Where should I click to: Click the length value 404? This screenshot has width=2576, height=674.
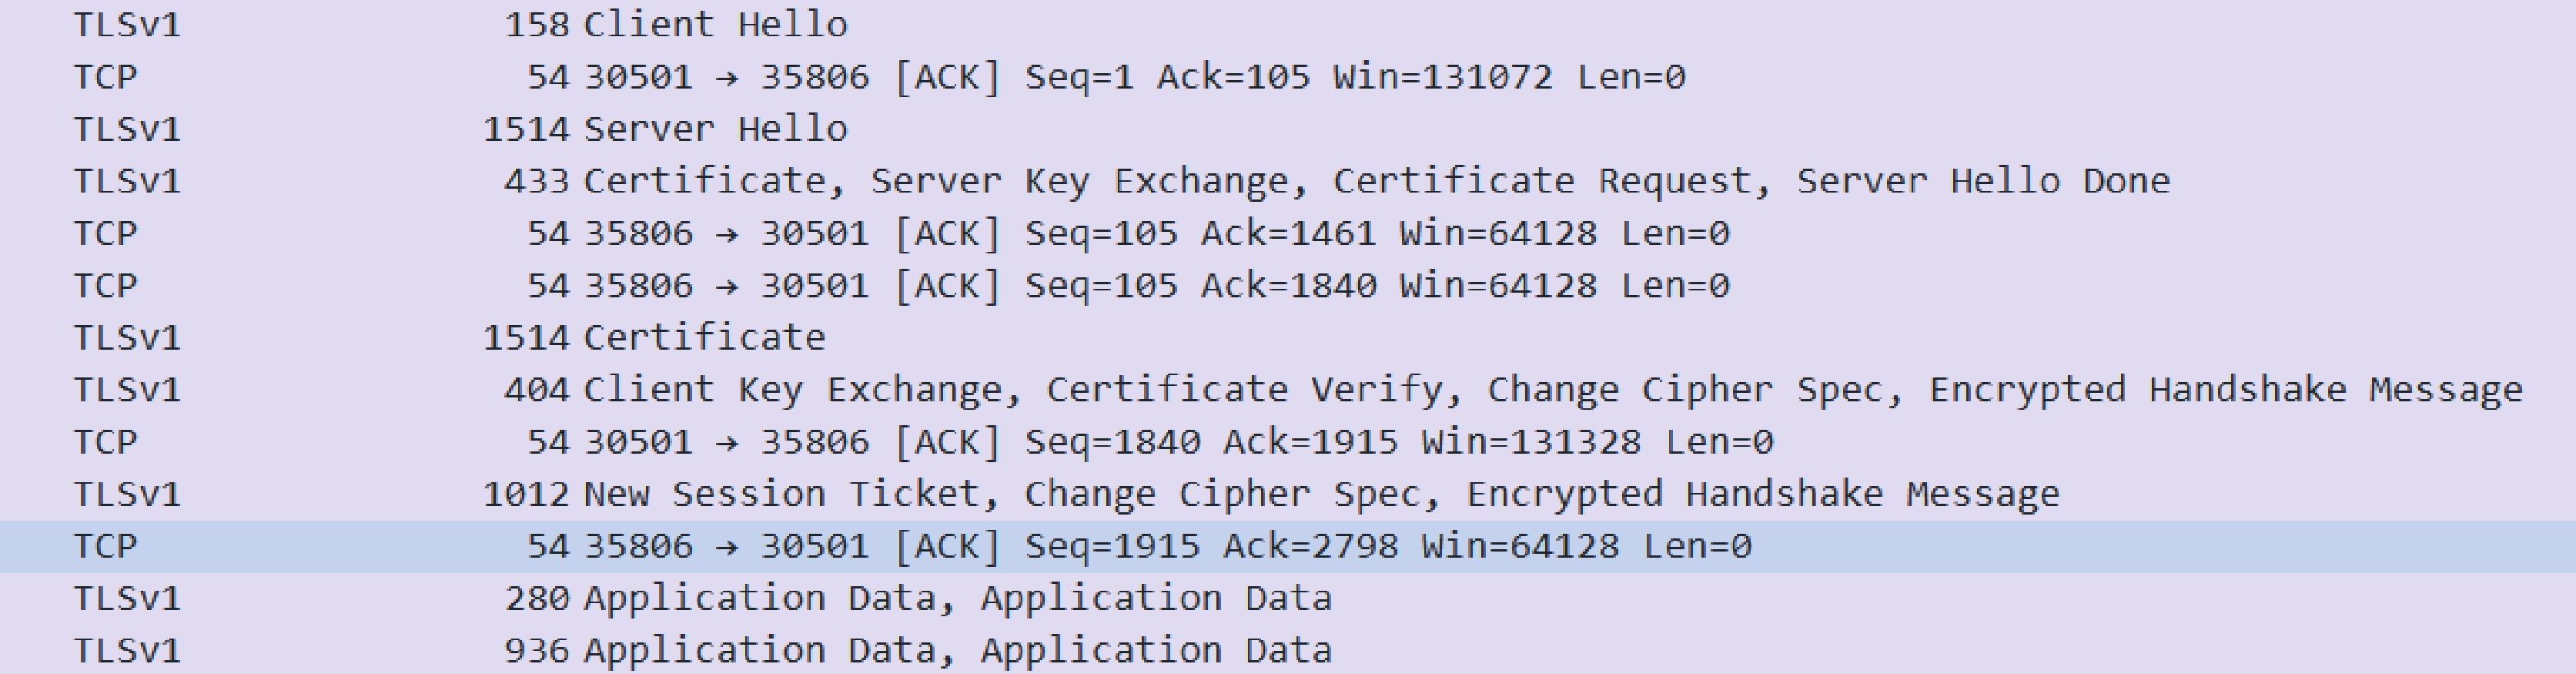(537, 390)
